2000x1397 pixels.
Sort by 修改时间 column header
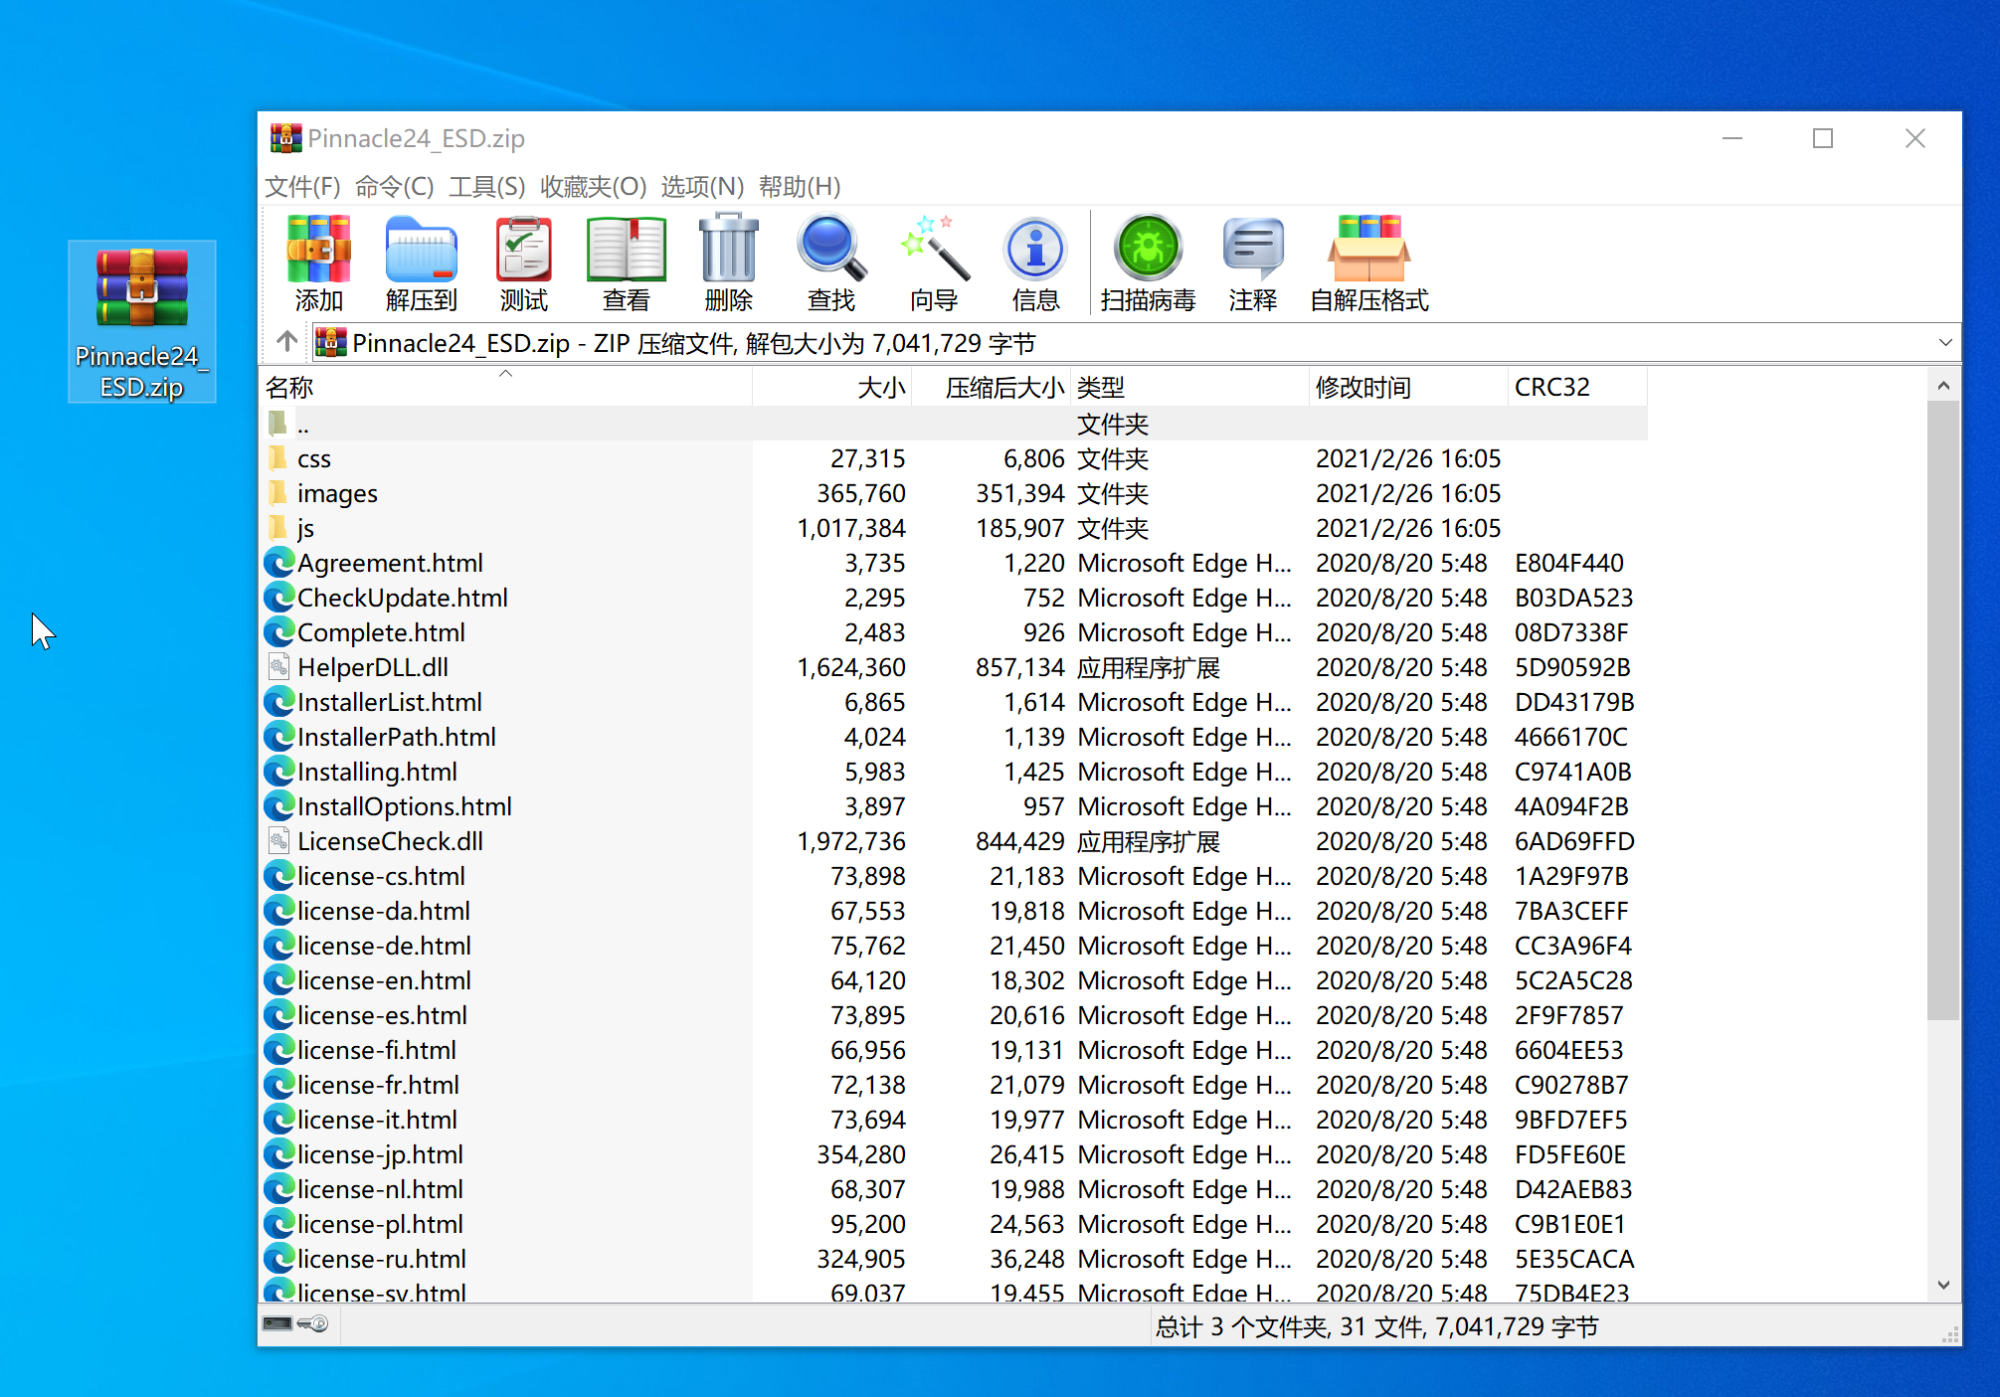point(1408,387)
